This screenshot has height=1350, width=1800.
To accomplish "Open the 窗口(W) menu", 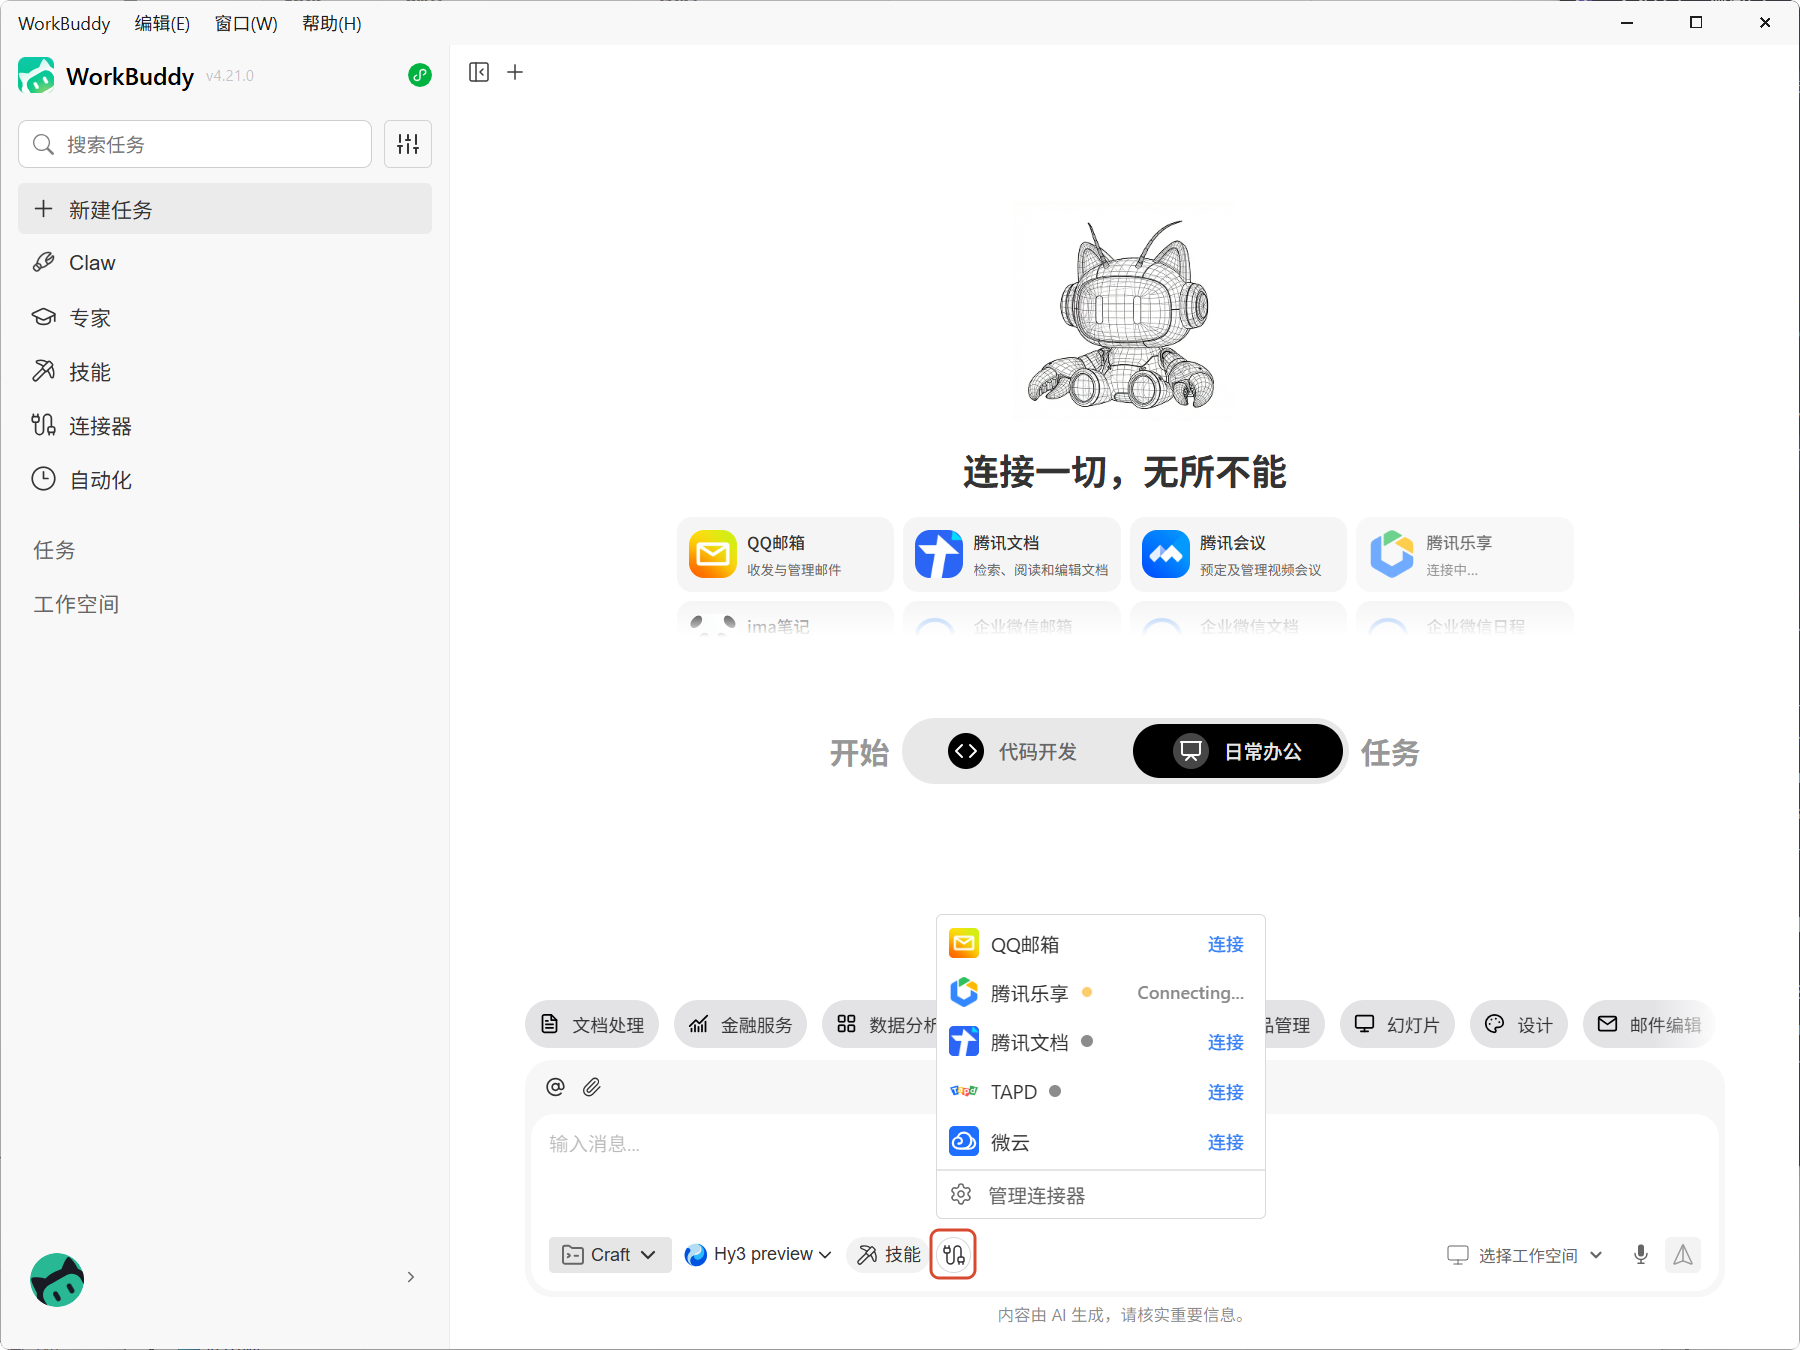I will point(246,23).
